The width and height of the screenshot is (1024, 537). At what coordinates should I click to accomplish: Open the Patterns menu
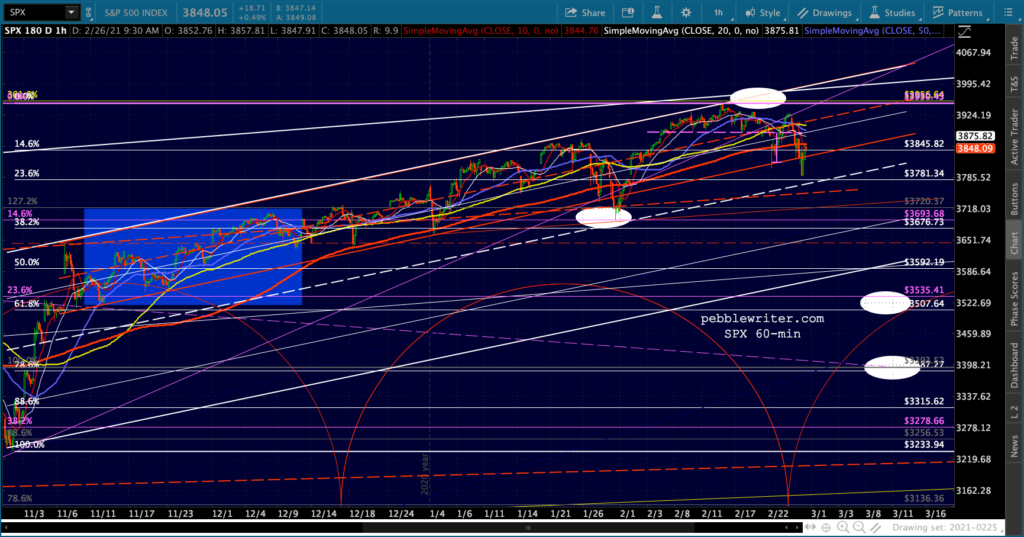[957, 12]
